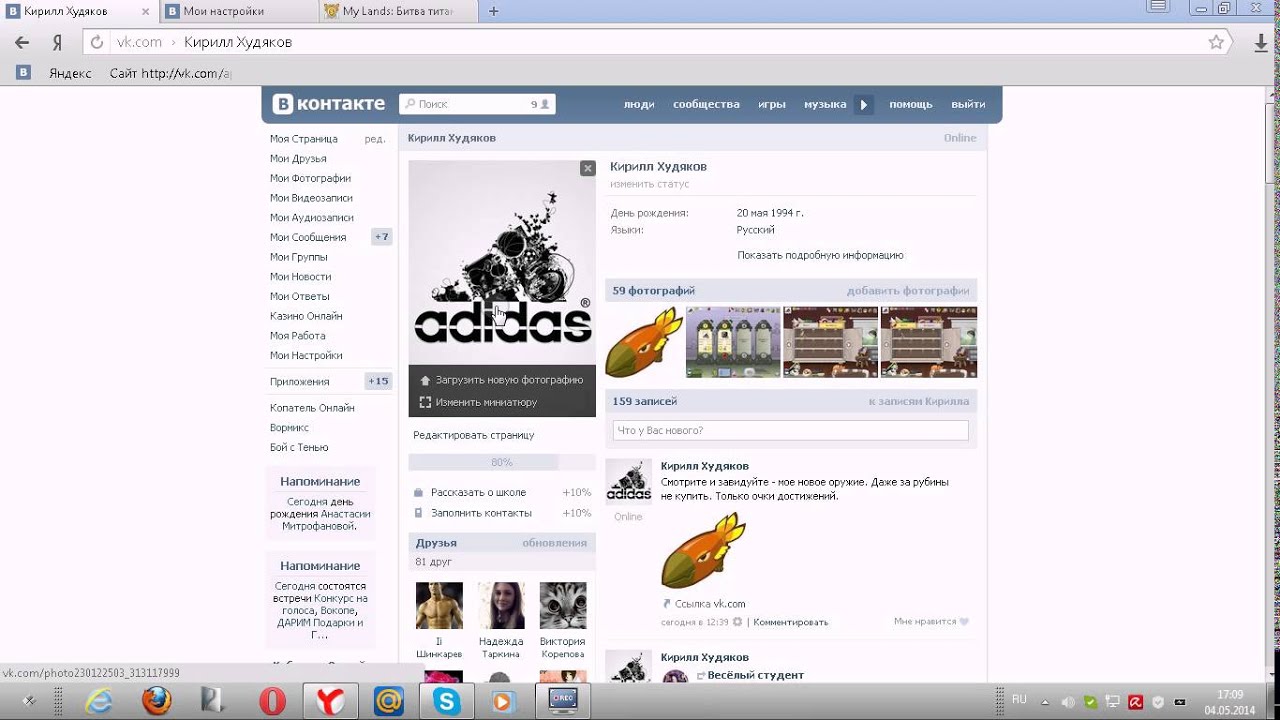Open Internet Explorer in taskbar
This screenshot has width=1280, height=720.
click(98, 701)
